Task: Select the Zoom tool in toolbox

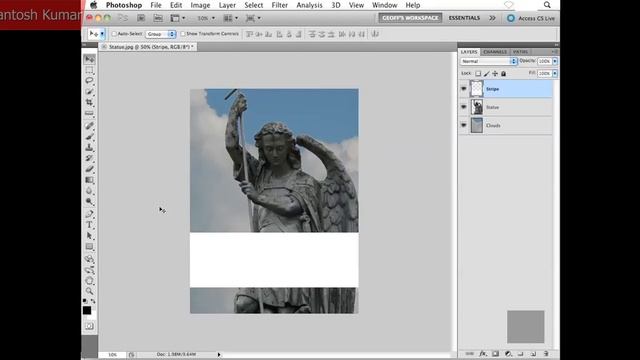Action: point(89,291)
